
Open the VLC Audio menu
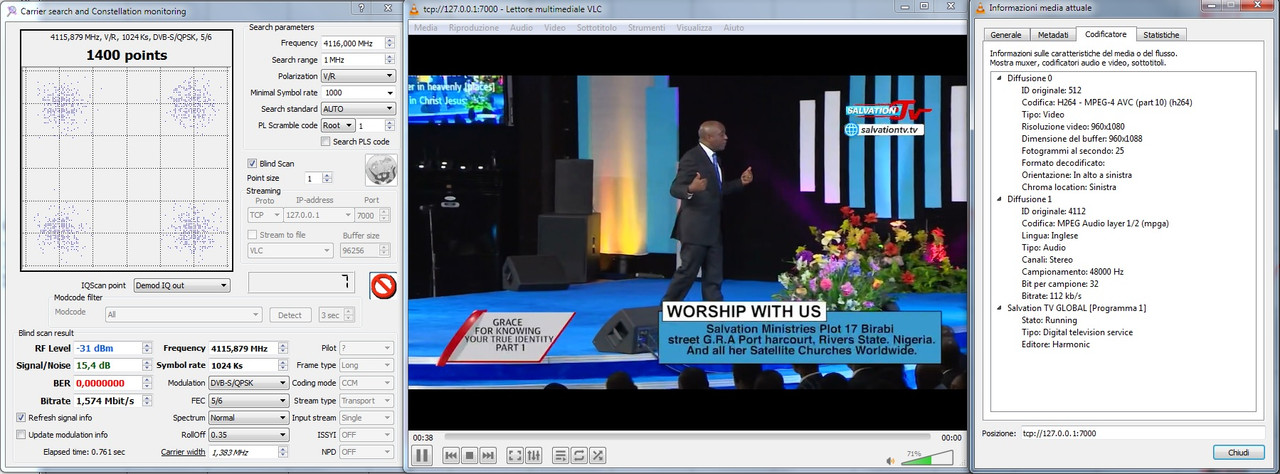click(521, 28)
